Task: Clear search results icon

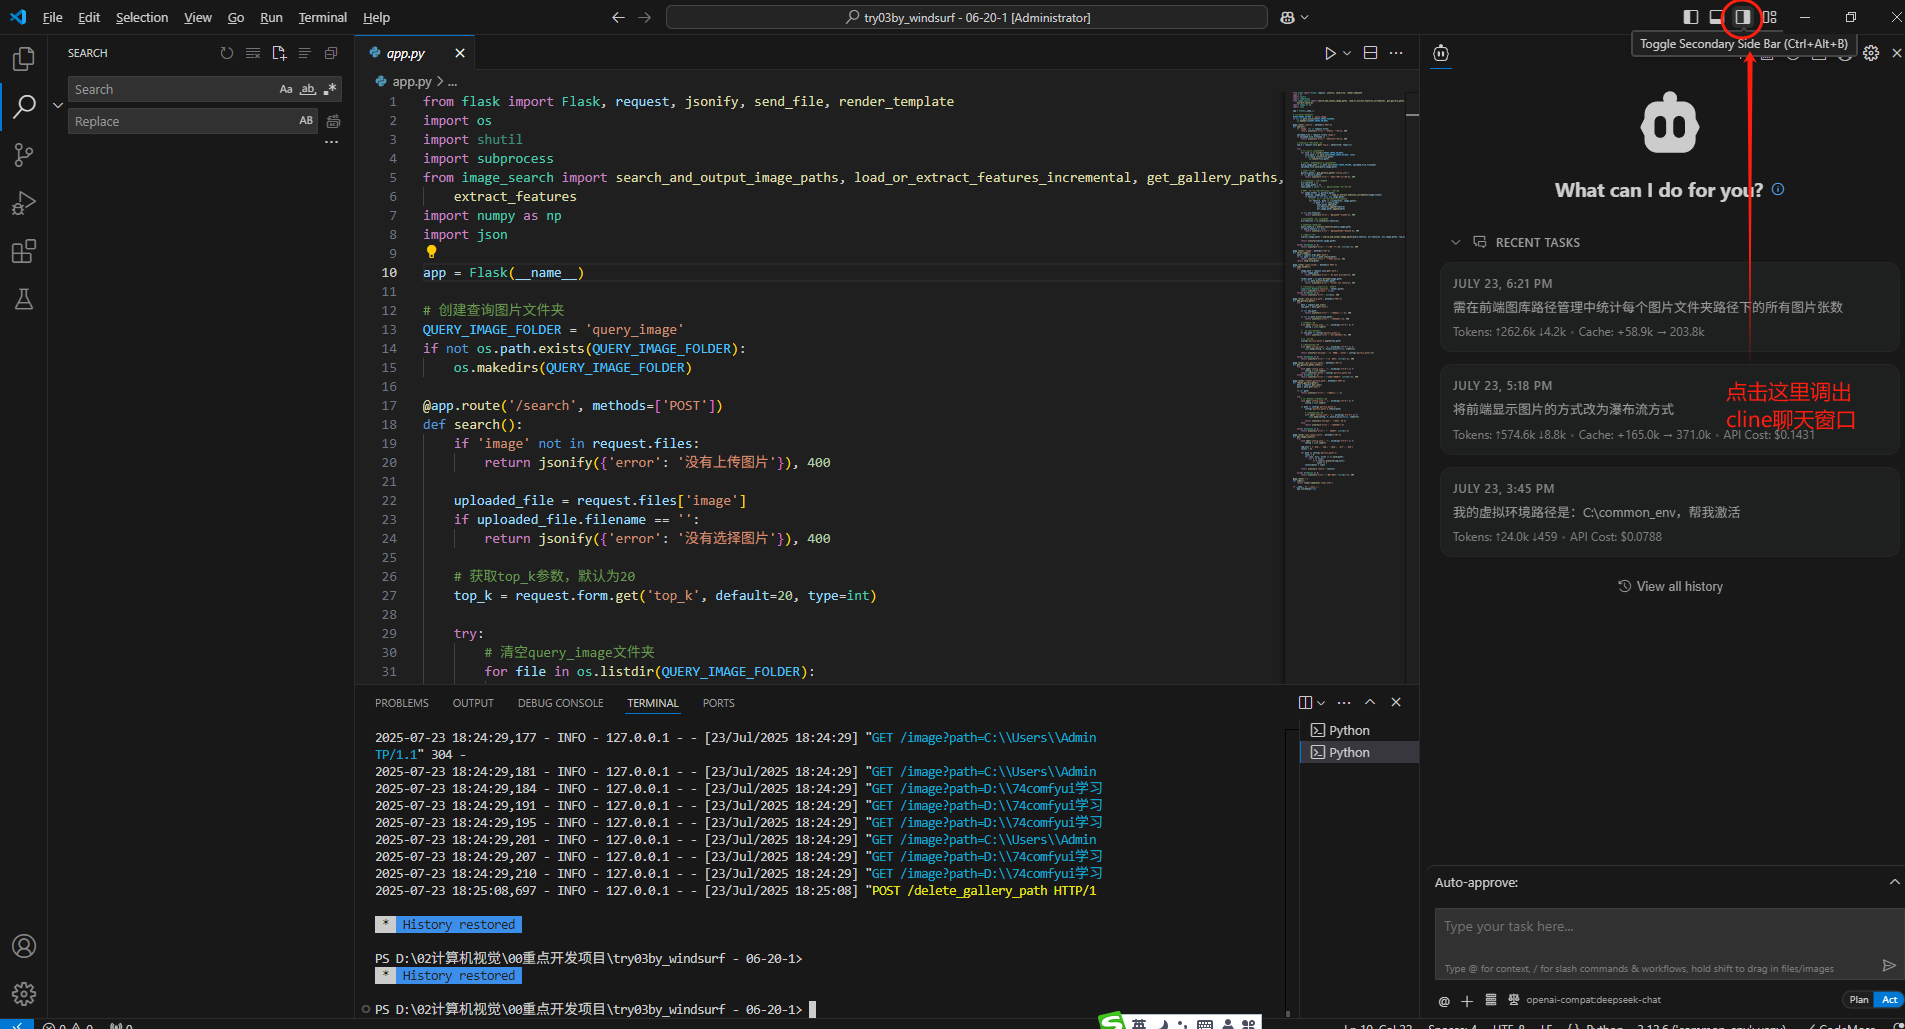Action: coord(253,53)
